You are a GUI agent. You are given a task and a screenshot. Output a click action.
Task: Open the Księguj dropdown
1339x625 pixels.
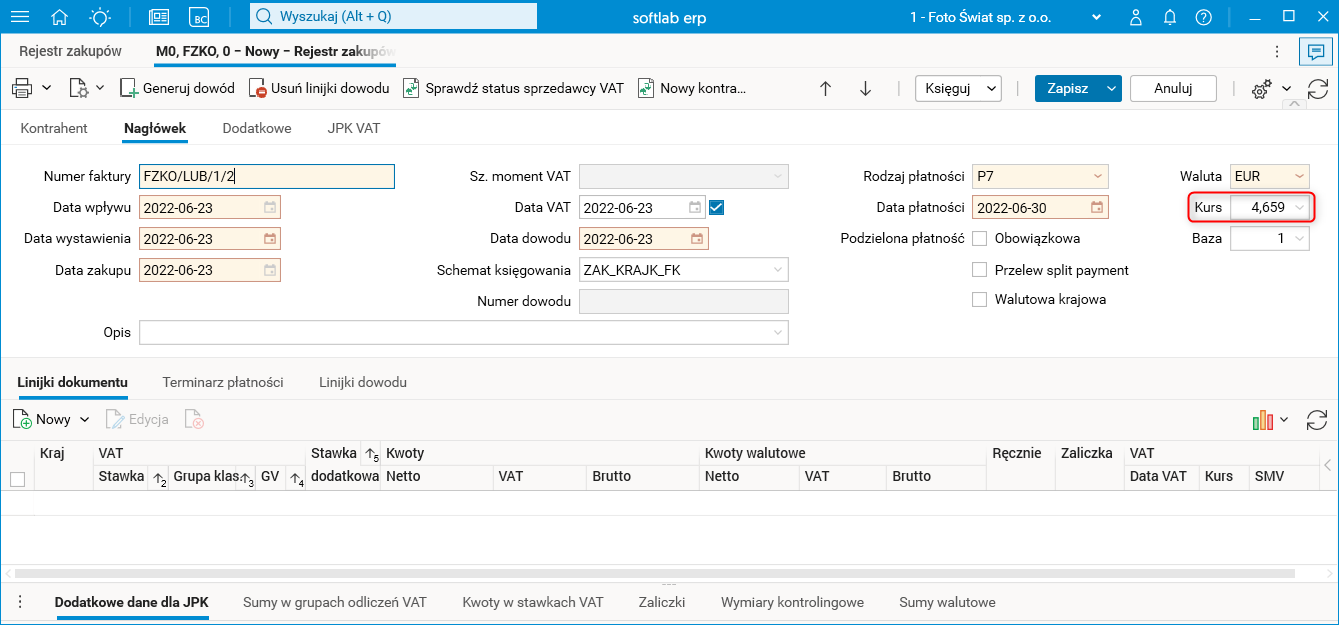(x=958, y=88)
